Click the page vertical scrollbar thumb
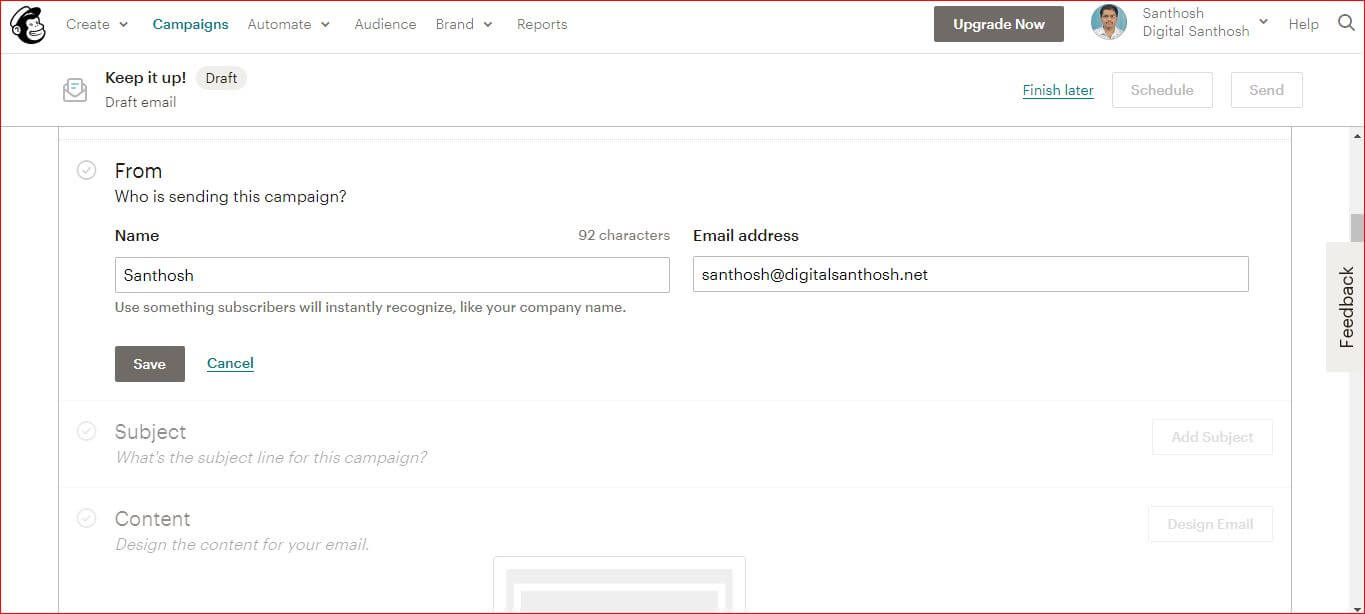The width and height of the screenshot is (1365, 614). point(1357,228)
